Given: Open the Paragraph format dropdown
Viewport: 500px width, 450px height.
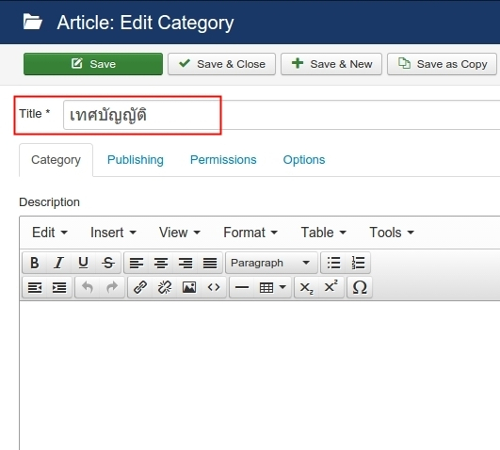Looking at the screenshot, I should click(x=270, y=263).
